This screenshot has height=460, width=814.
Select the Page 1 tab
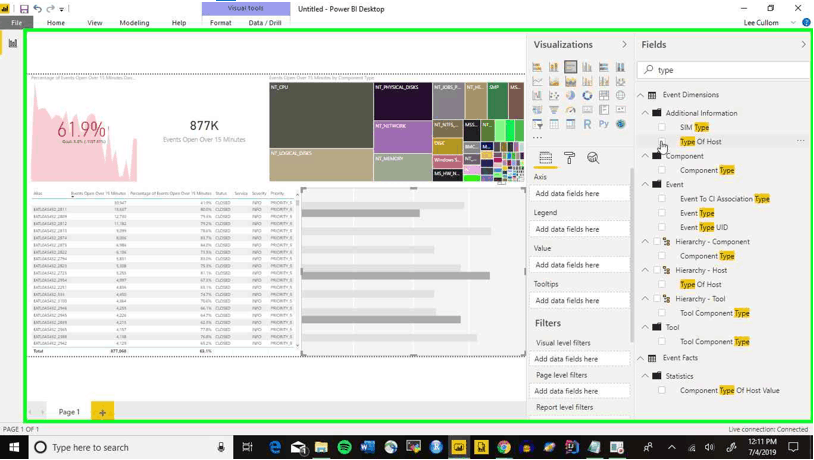tap(69, 412)
